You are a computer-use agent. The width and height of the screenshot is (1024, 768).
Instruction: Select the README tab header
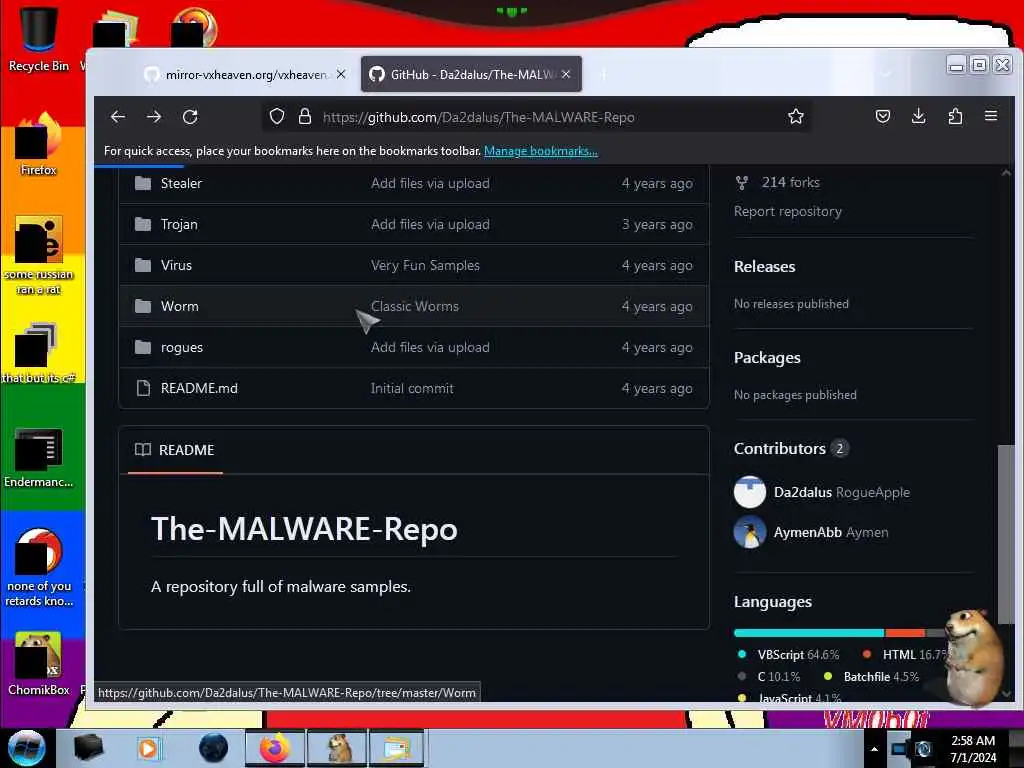tap(175, 450)
